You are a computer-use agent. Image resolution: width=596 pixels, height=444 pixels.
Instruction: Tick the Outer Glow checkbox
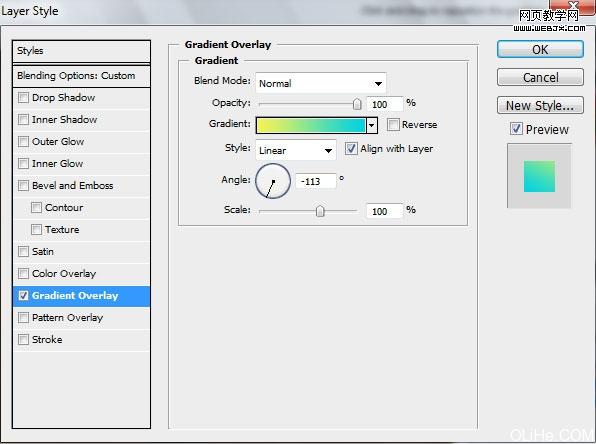[23, 142]
